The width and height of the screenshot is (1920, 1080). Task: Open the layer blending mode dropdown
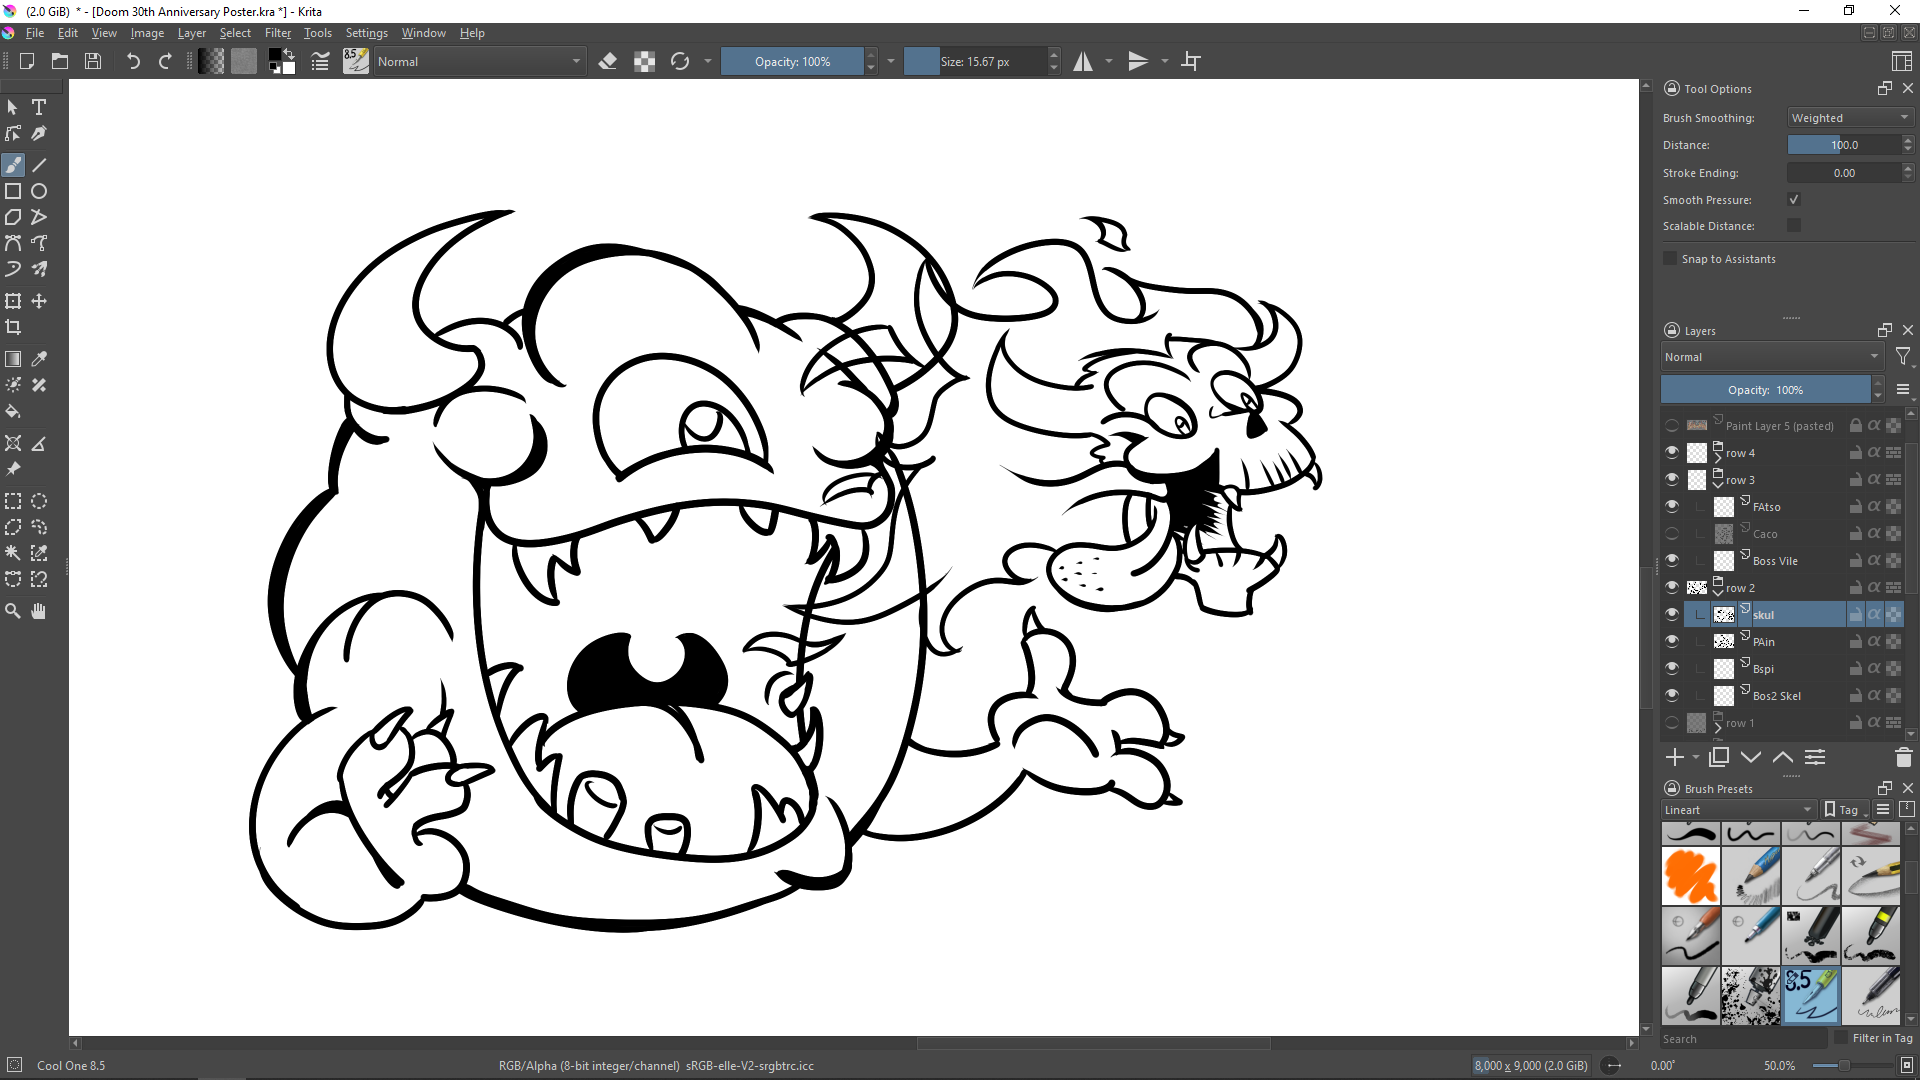tap(1772, 356)
